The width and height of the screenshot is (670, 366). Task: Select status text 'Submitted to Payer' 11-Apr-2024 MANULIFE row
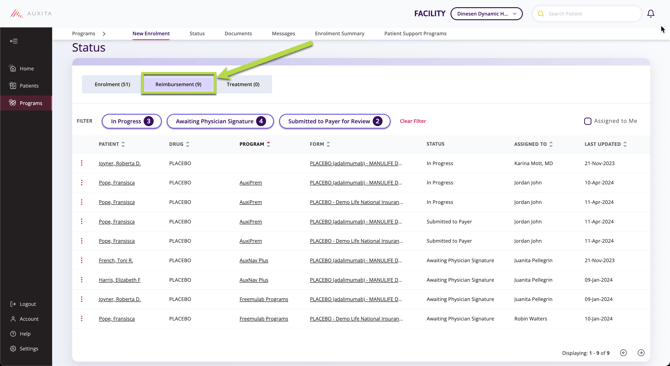449,222
